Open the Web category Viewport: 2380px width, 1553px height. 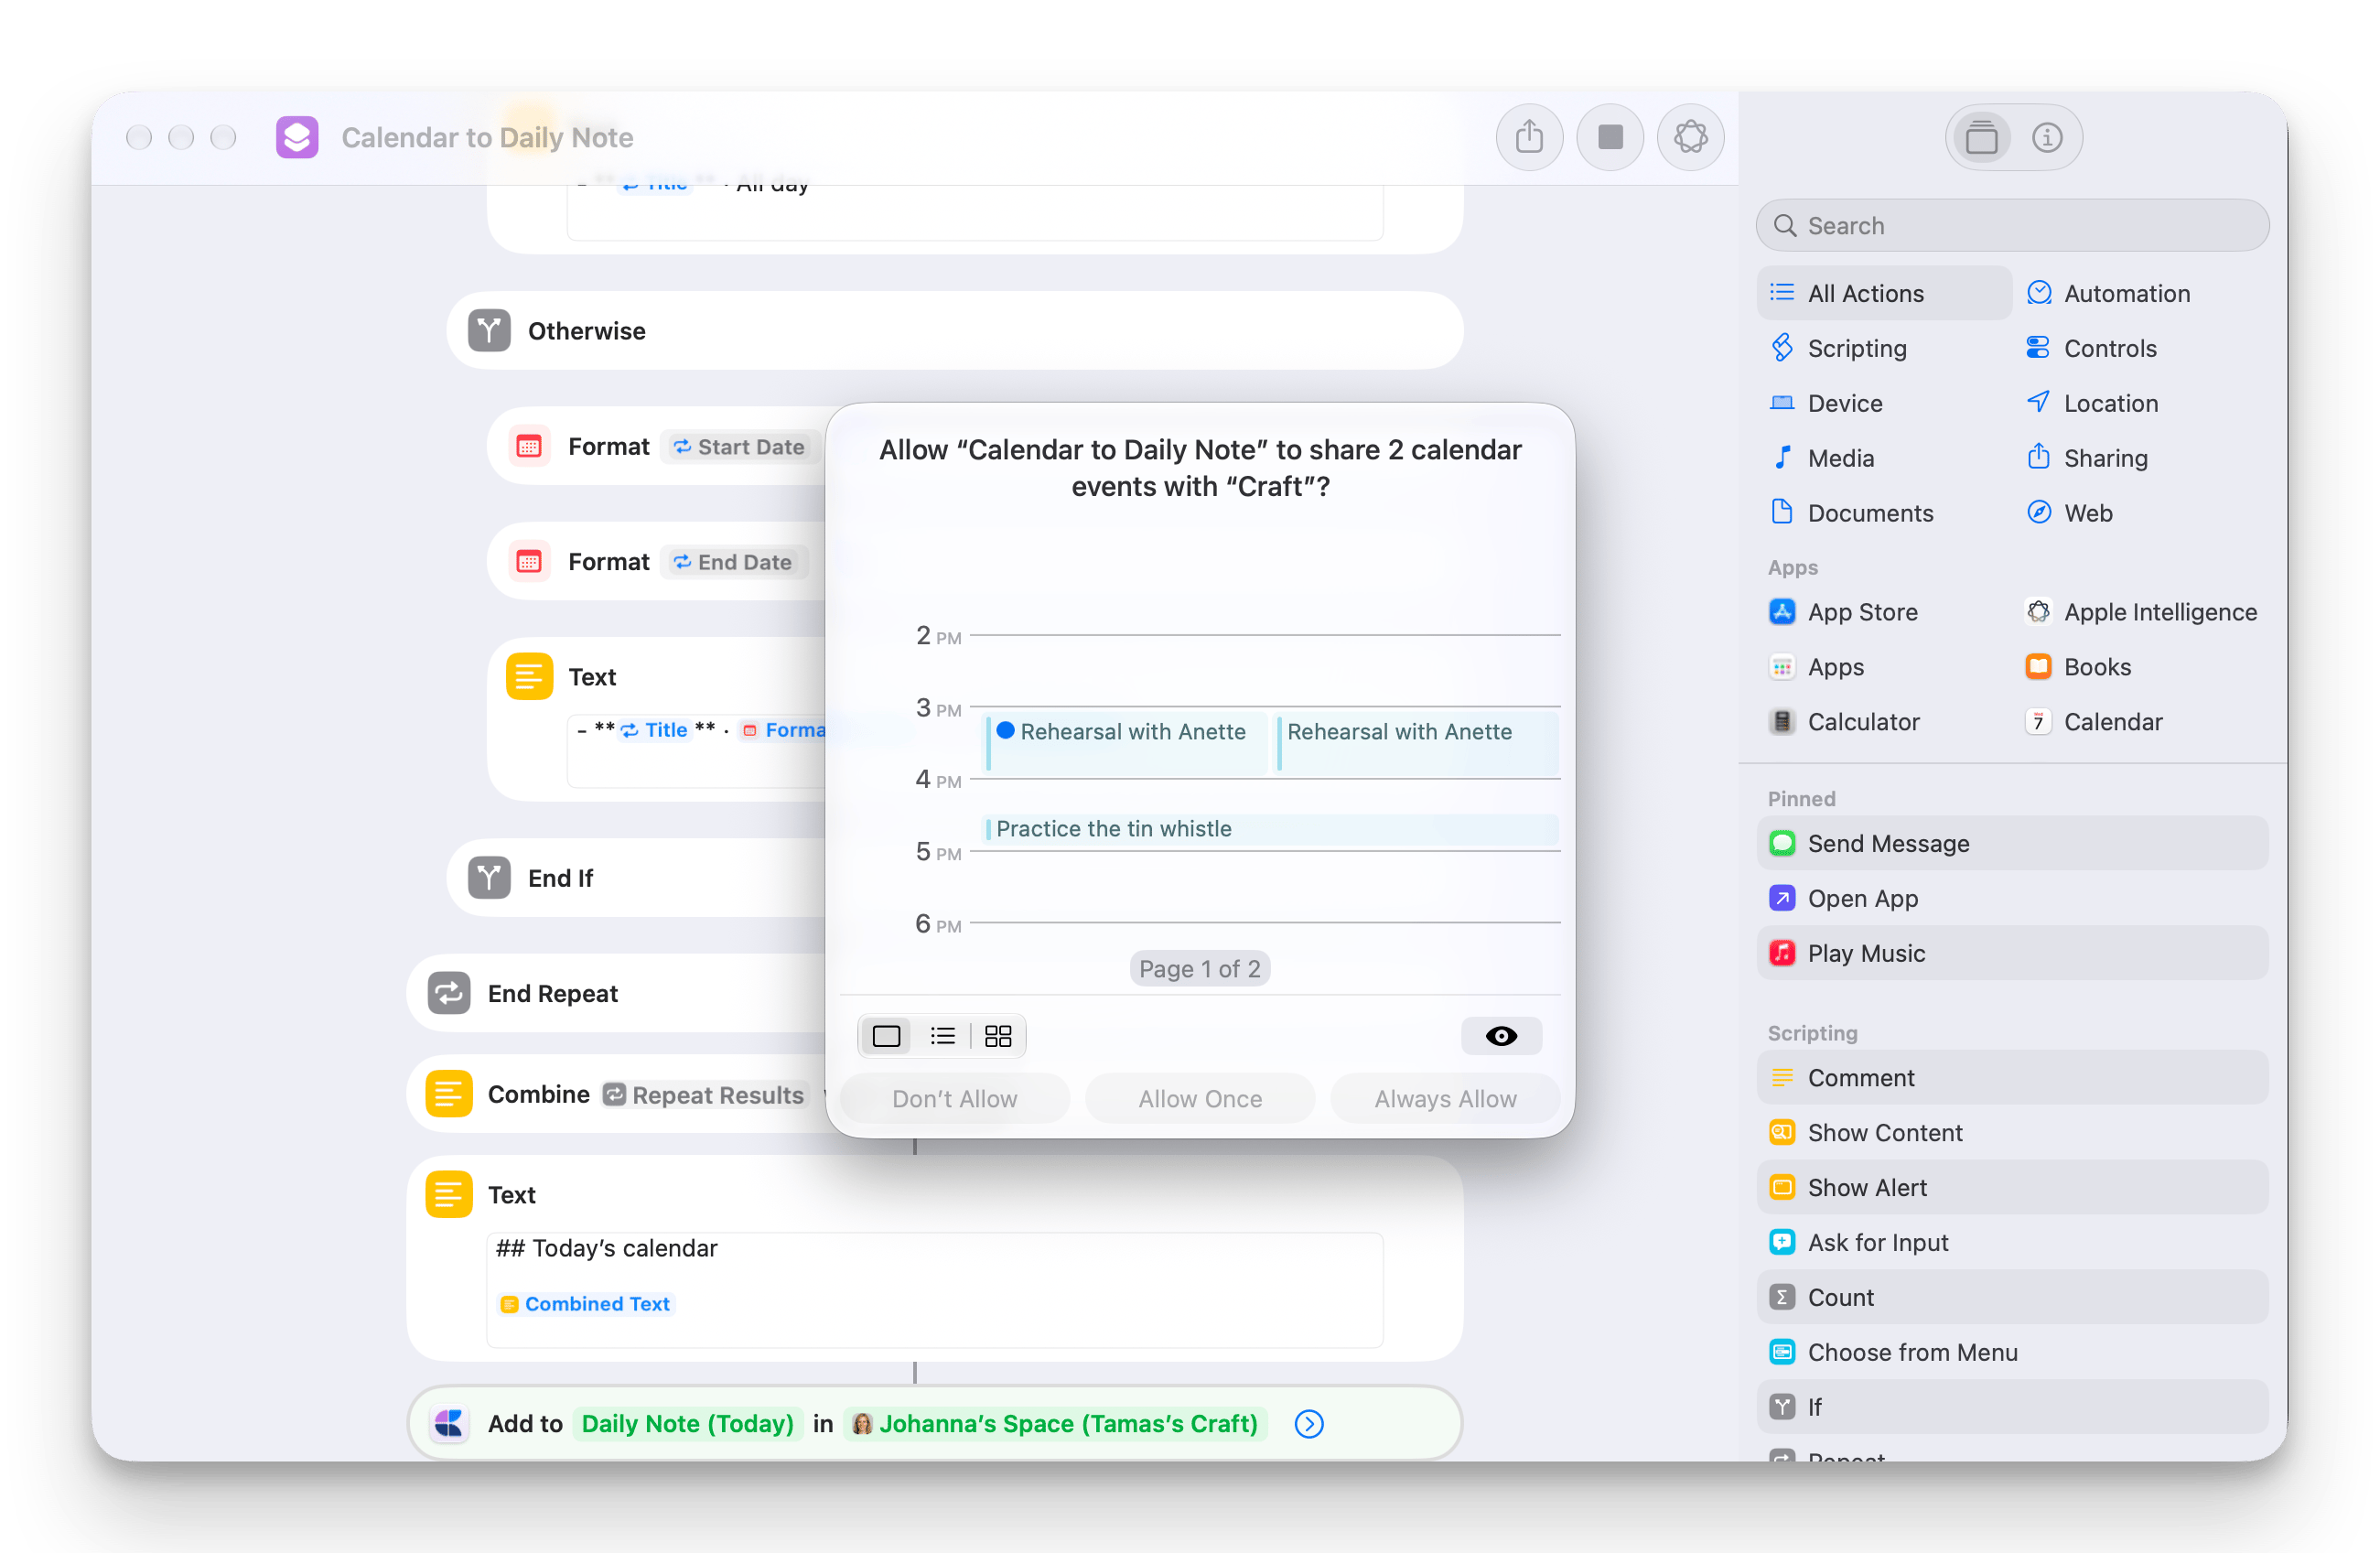(x=2070, y=513)
